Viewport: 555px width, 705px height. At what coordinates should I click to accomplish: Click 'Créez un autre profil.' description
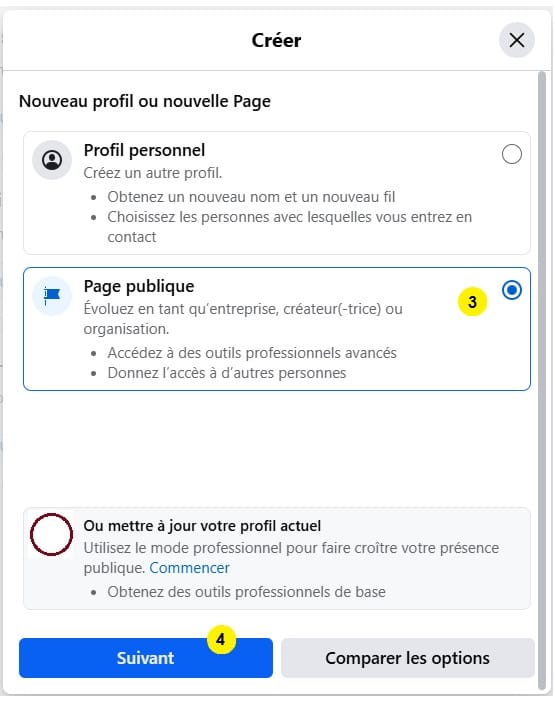click(152, 173)
